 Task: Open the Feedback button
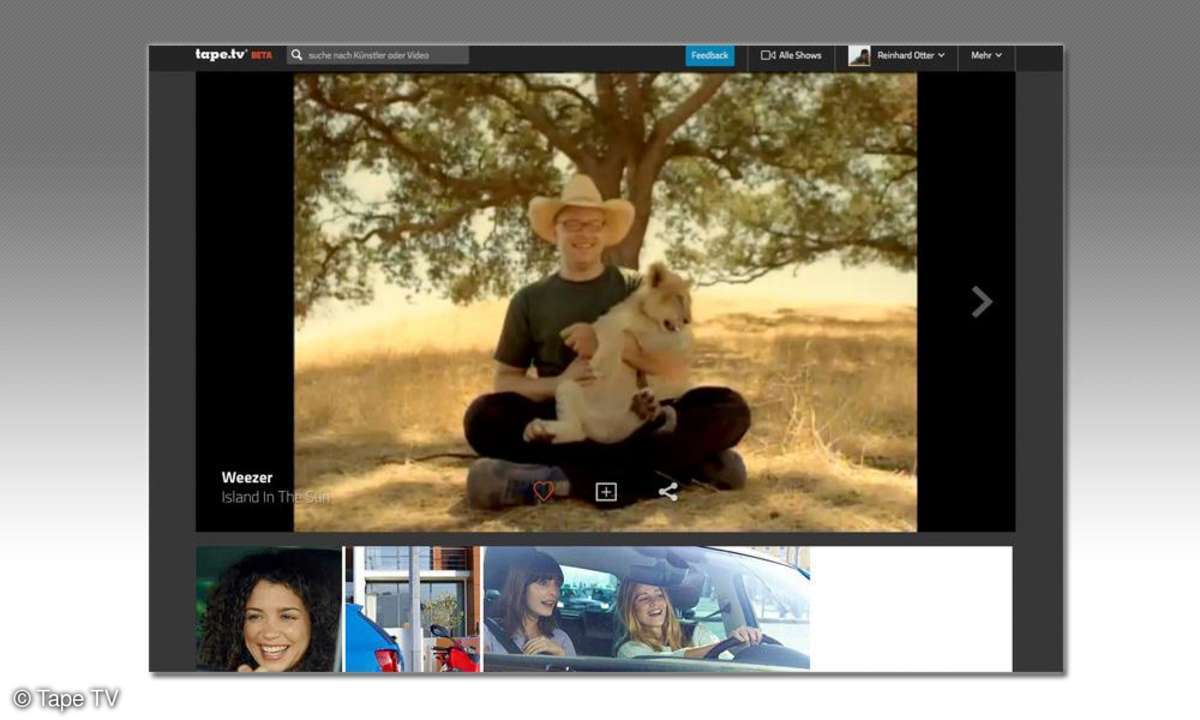coord(710,55)
